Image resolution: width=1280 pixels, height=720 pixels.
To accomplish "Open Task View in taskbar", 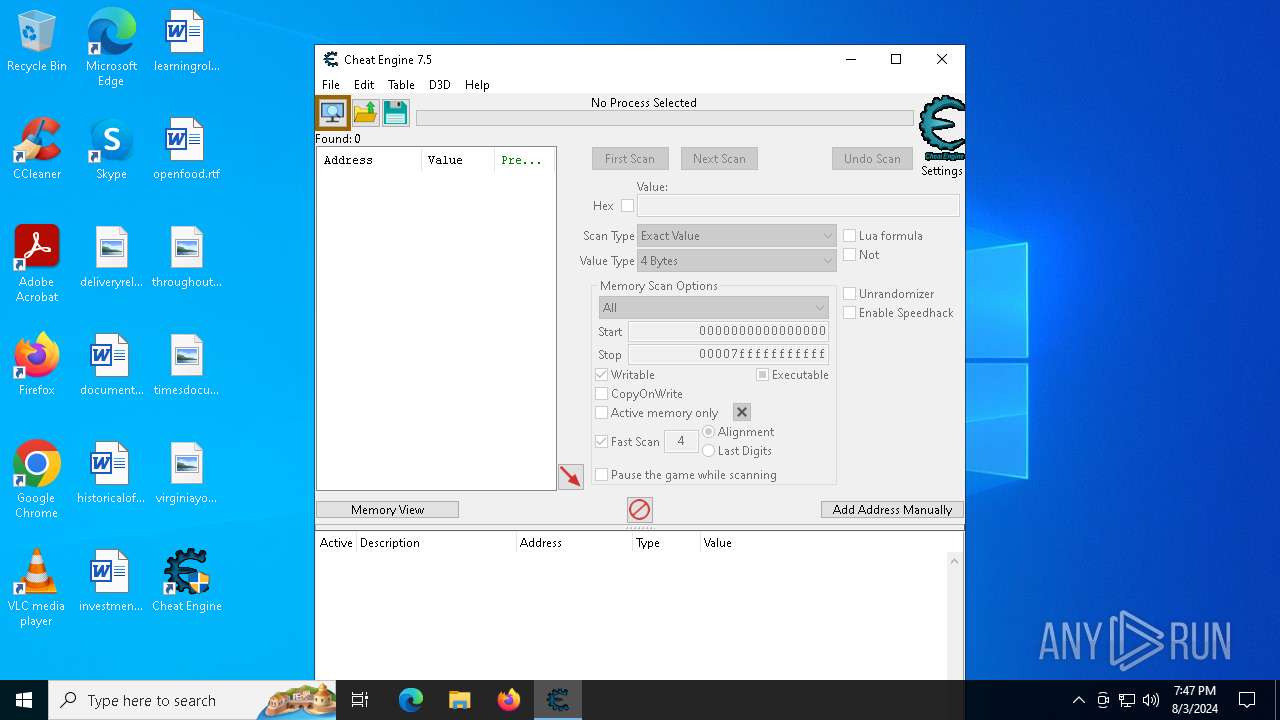I will tap(360, 700).
